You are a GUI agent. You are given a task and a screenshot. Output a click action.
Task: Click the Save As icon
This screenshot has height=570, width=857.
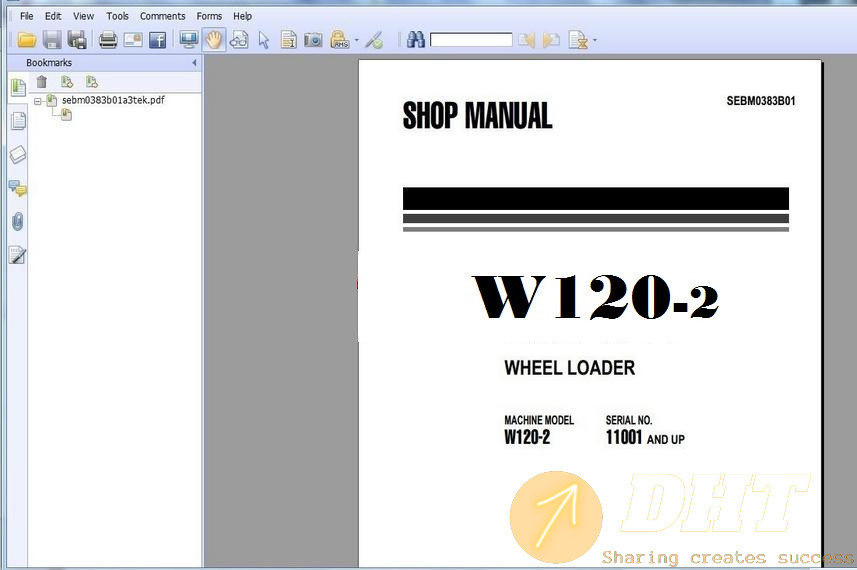[77, 40]
